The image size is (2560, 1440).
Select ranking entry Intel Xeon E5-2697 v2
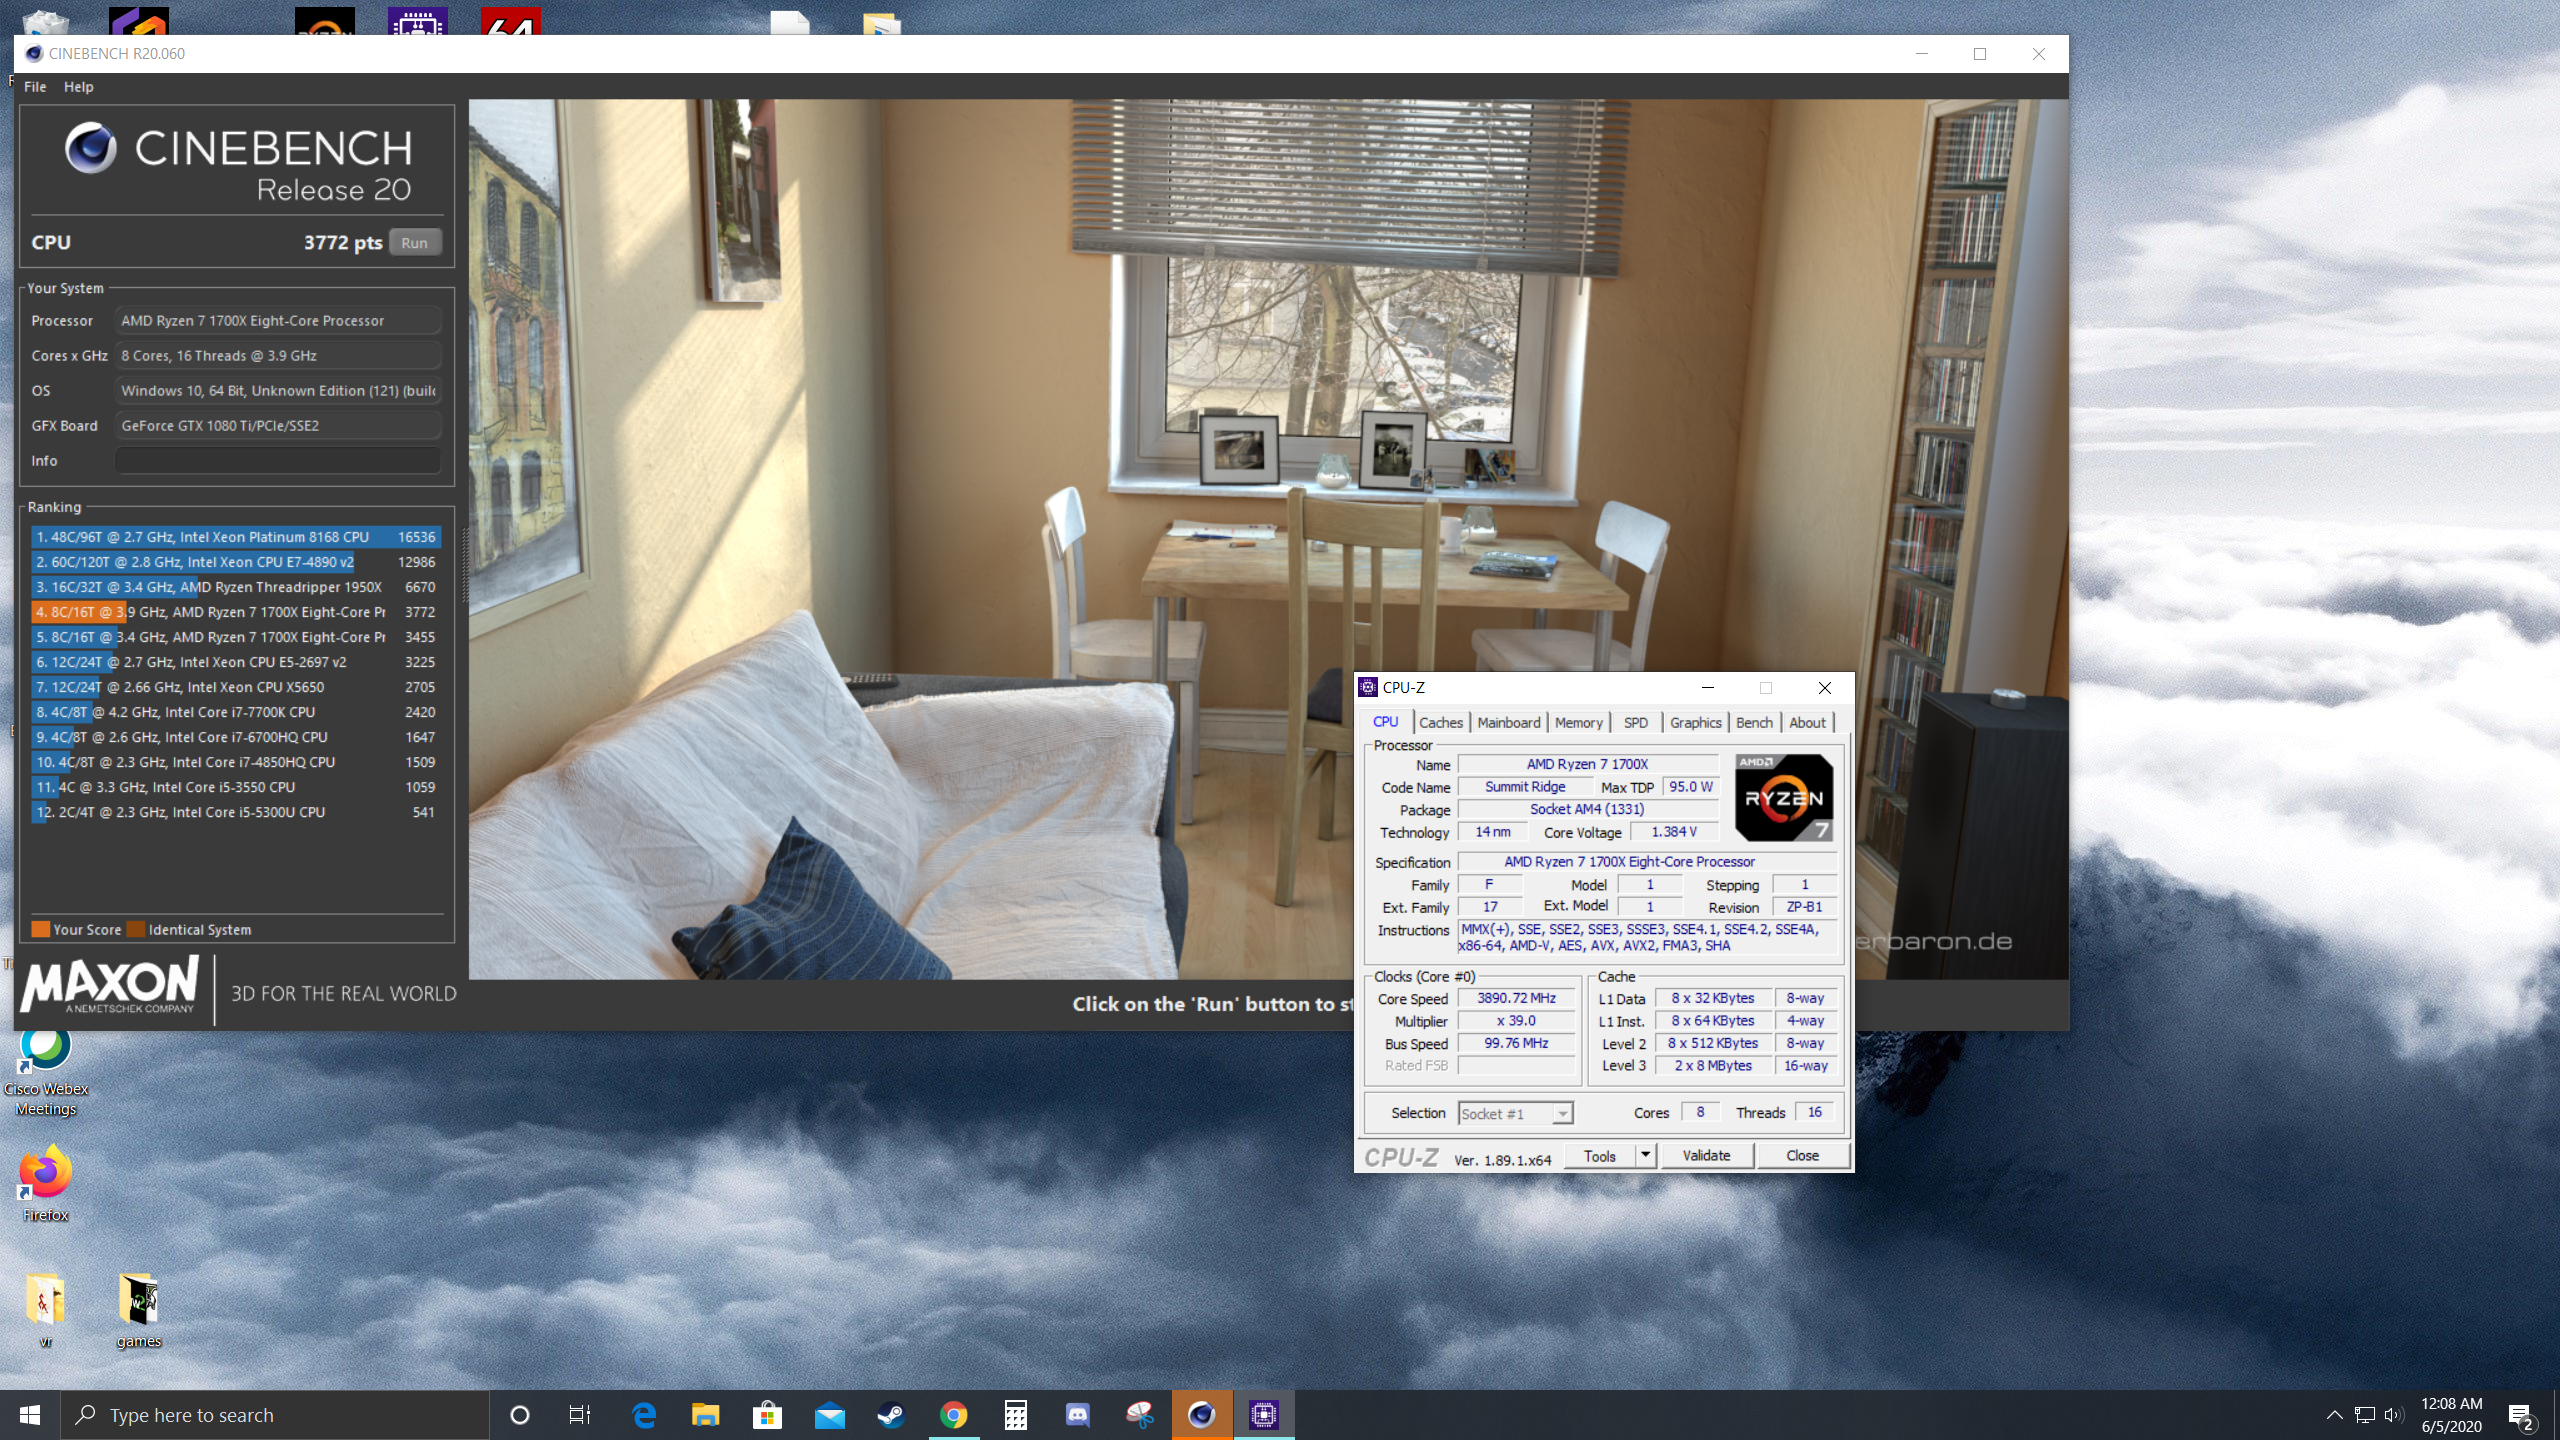pos(236,662)
